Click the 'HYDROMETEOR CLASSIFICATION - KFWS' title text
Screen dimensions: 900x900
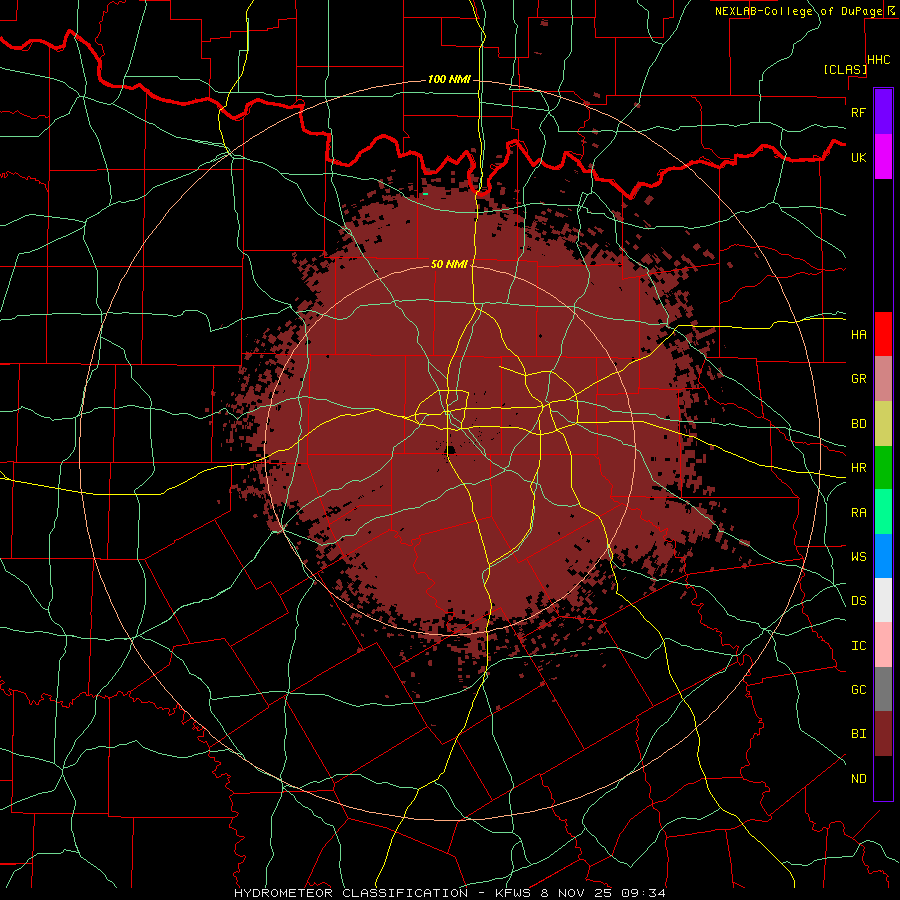(x=385, y=893)
